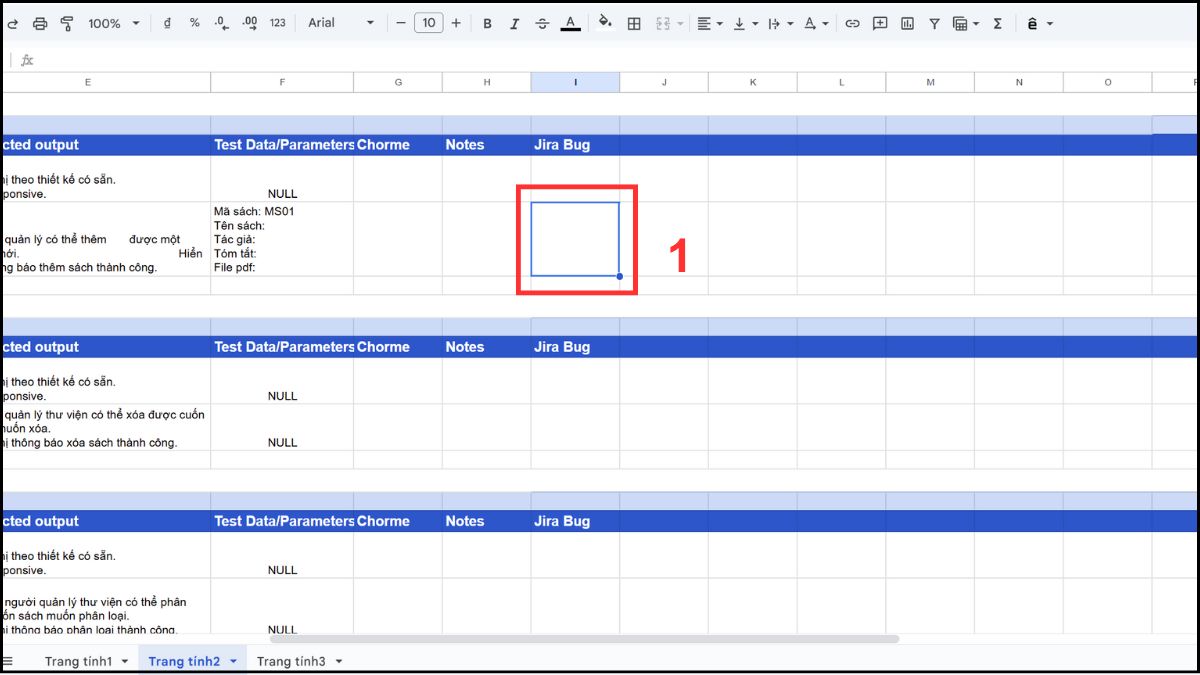Click inside the formula bar

[300, 59]
